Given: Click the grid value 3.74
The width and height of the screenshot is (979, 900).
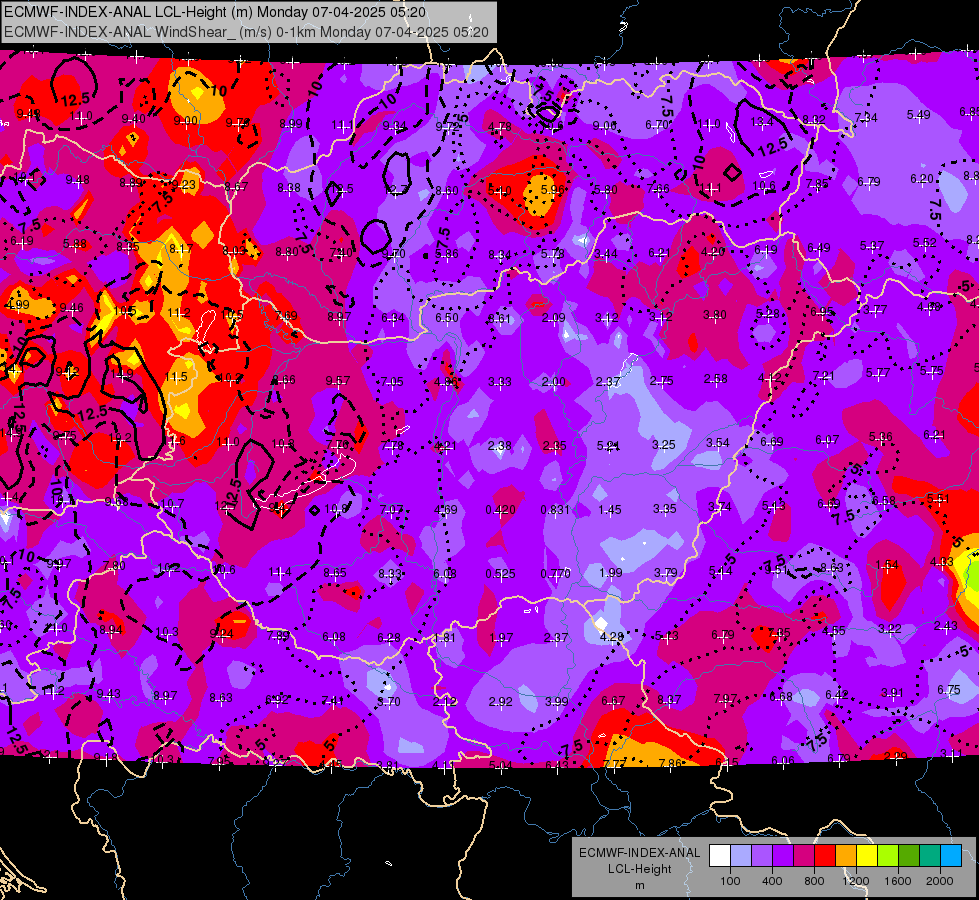Looking at the screenshot, I should [x=719, y=507].
